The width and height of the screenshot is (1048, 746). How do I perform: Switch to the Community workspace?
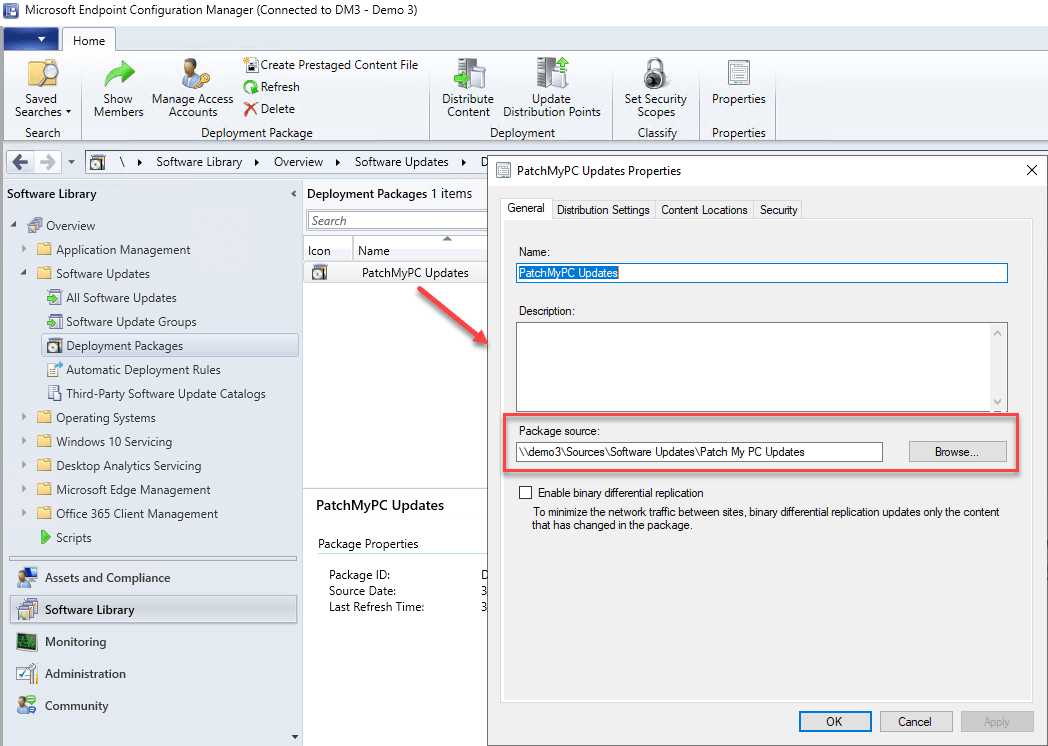click(x=154, y=706)
